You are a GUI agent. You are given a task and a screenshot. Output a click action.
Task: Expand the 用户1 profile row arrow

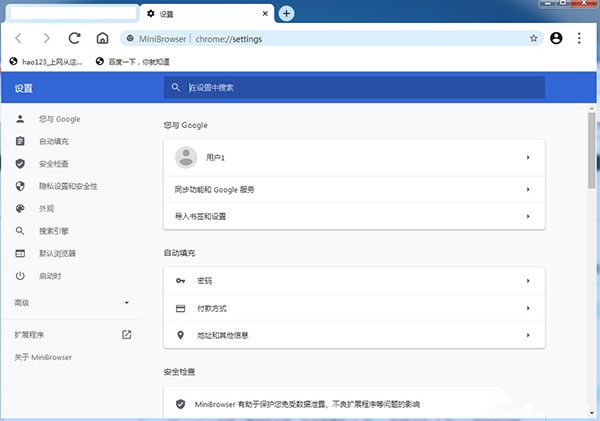[527, 158]
